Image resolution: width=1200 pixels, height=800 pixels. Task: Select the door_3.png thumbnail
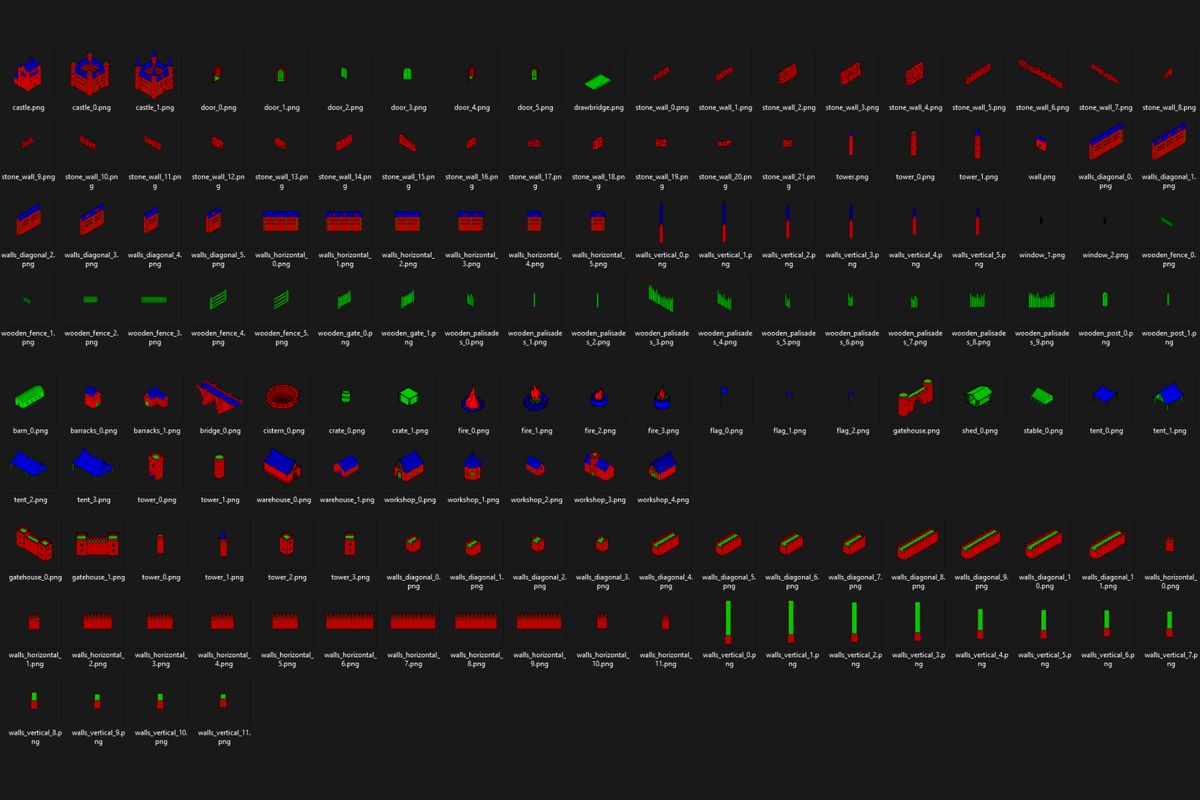coord(408,74)
